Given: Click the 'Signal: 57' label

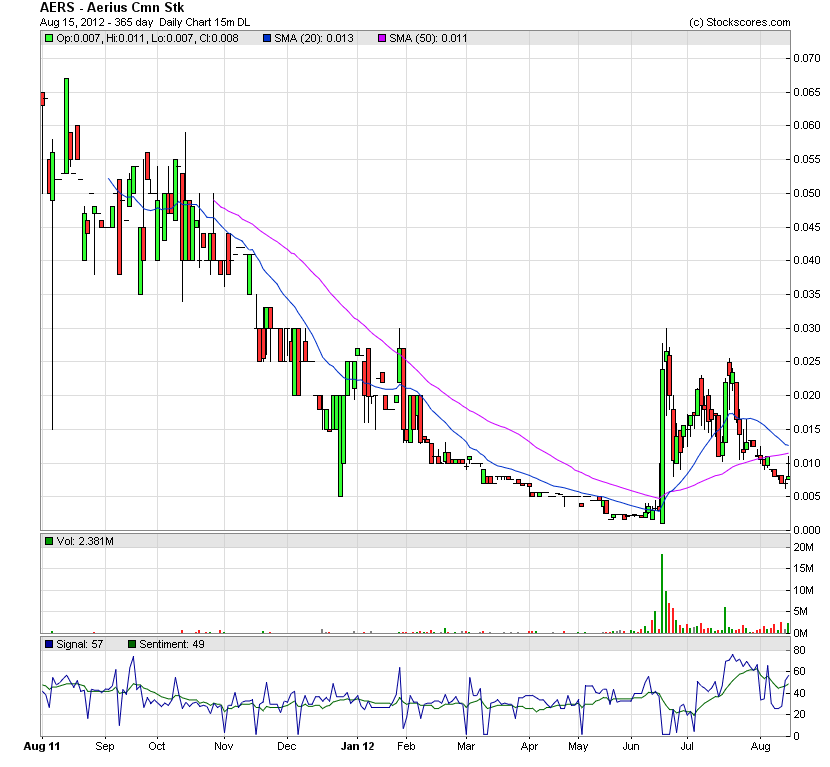Looking at the screenshot, I should 79,644.
